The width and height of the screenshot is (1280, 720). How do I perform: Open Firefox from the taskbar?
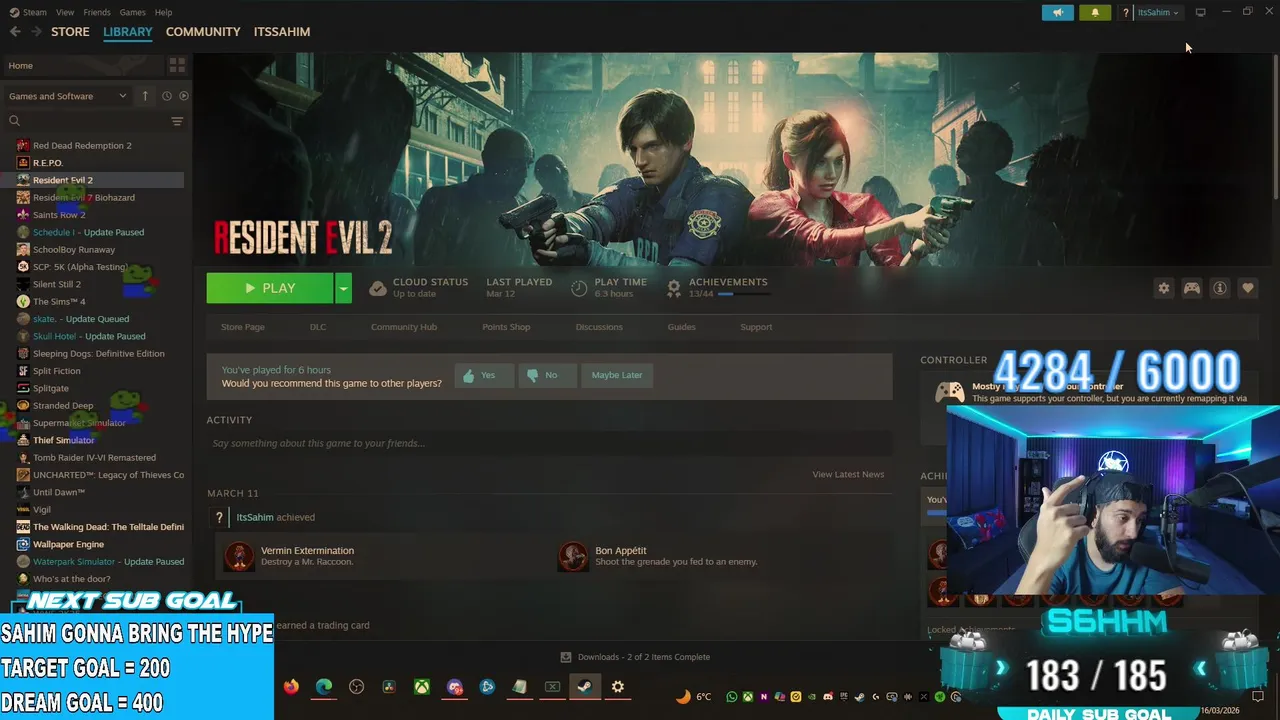tap(291, 687)
